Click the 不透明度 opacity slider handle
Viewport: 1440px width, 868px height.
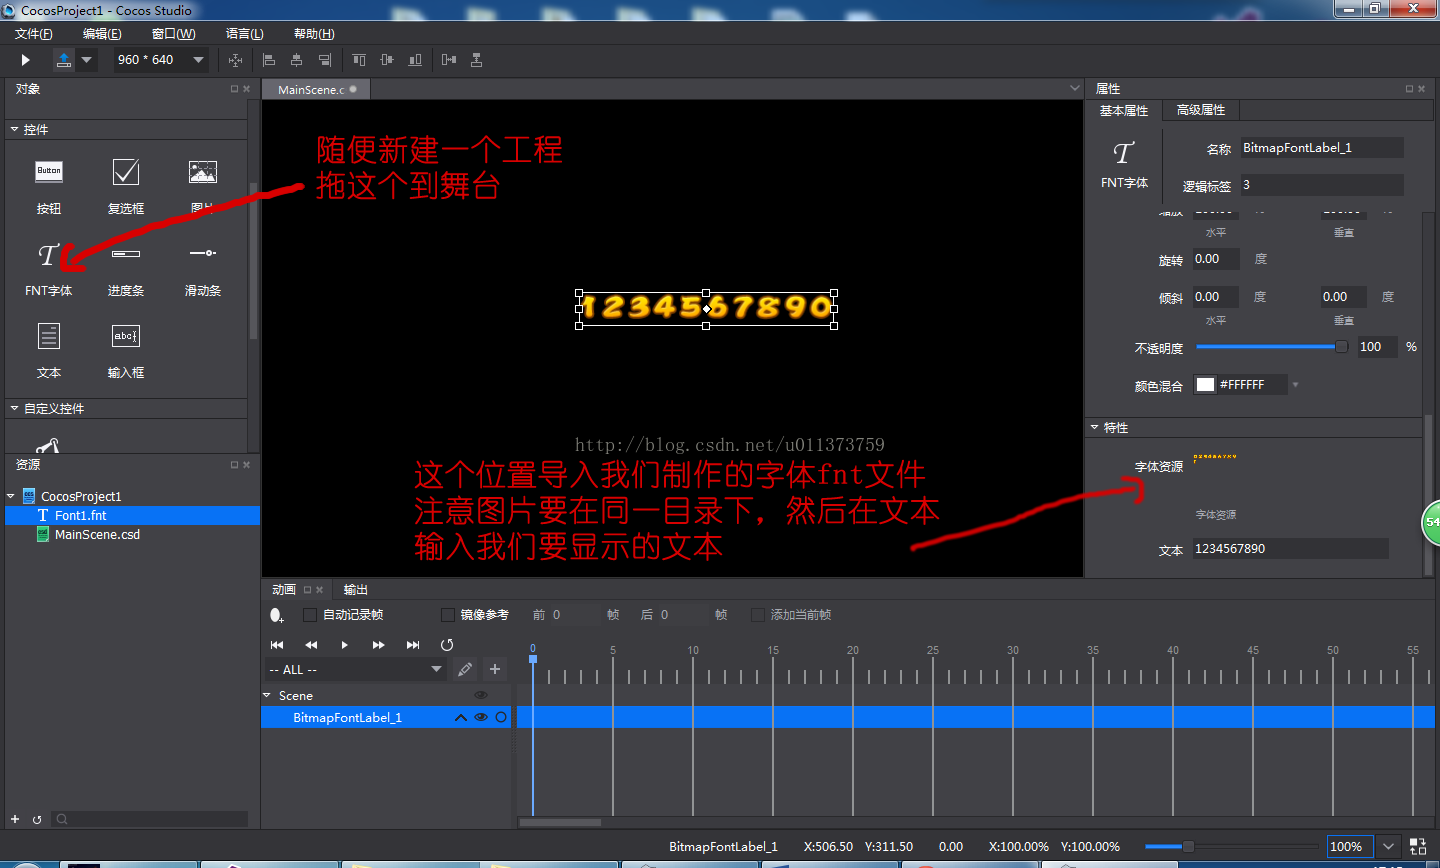pos(1341,347)
